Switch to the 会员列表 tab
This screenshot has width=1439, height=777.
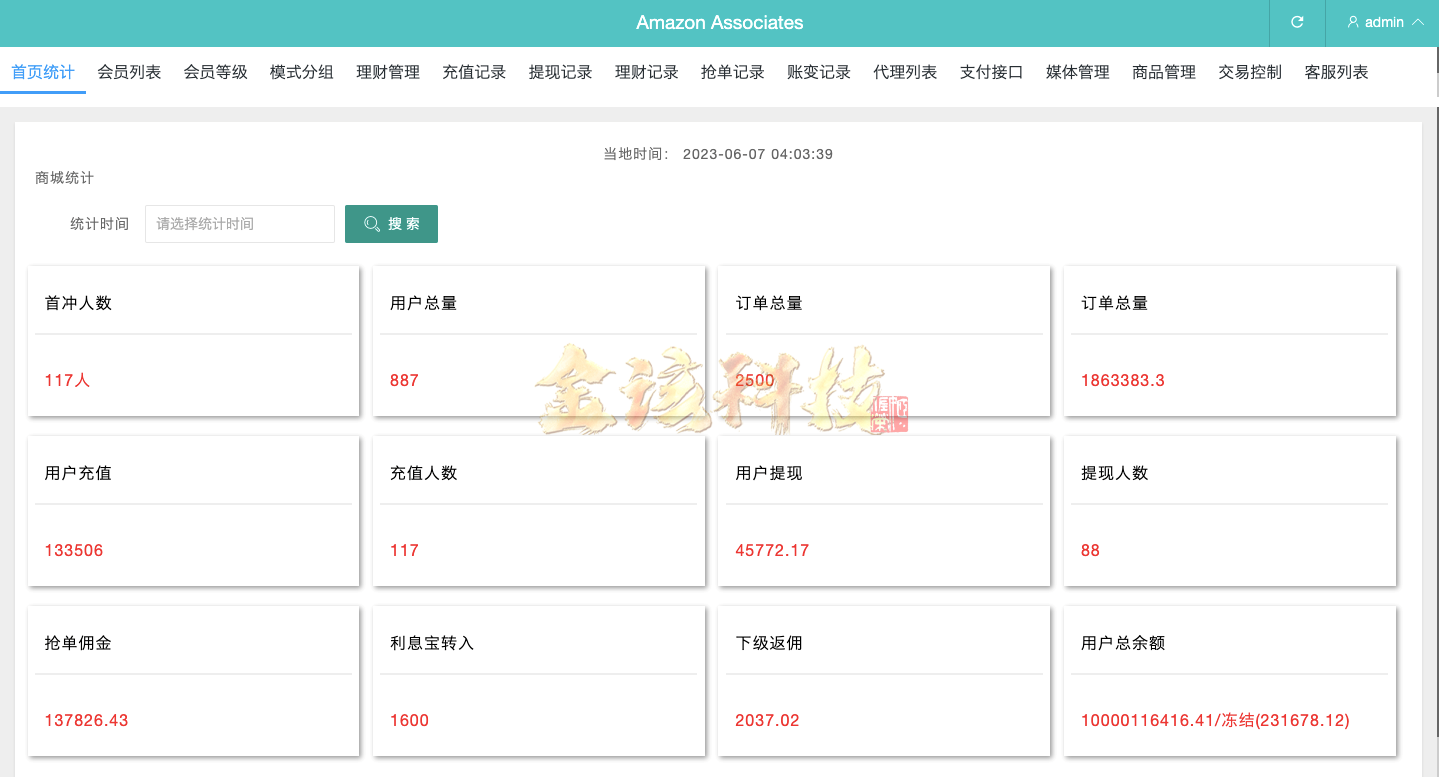point(128,71)
